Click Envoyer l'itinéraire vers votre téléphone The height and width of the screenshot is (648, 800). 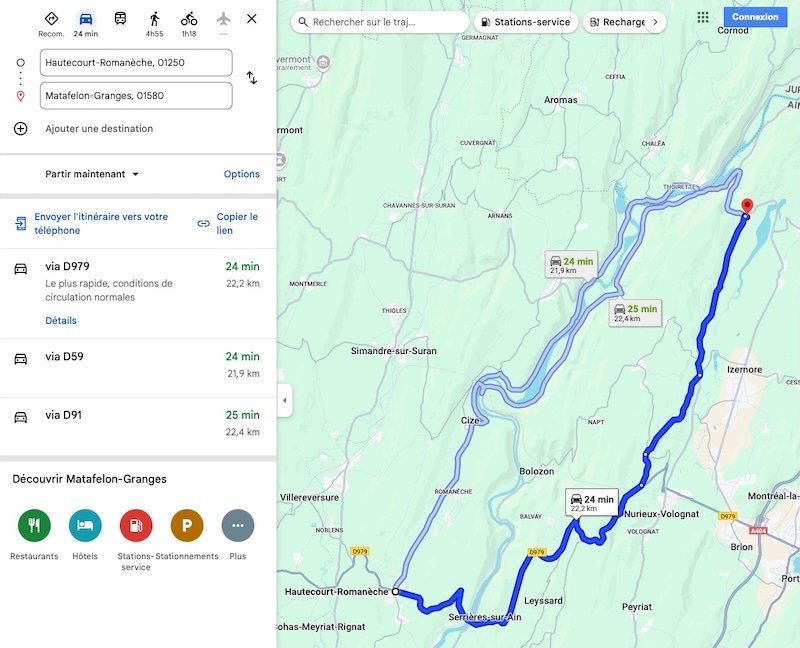(x=101, y=223)
